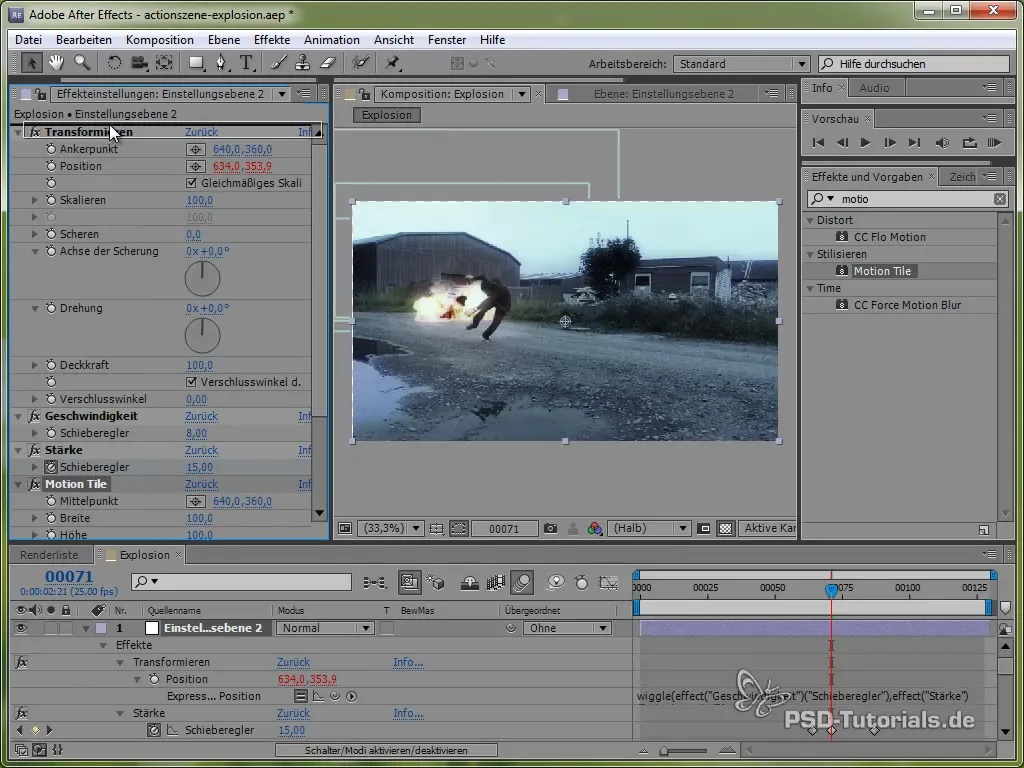1024x768 pixels.
Task: Hide the Einstellungsebene 2 layer in the timeline
Action: 22,628
